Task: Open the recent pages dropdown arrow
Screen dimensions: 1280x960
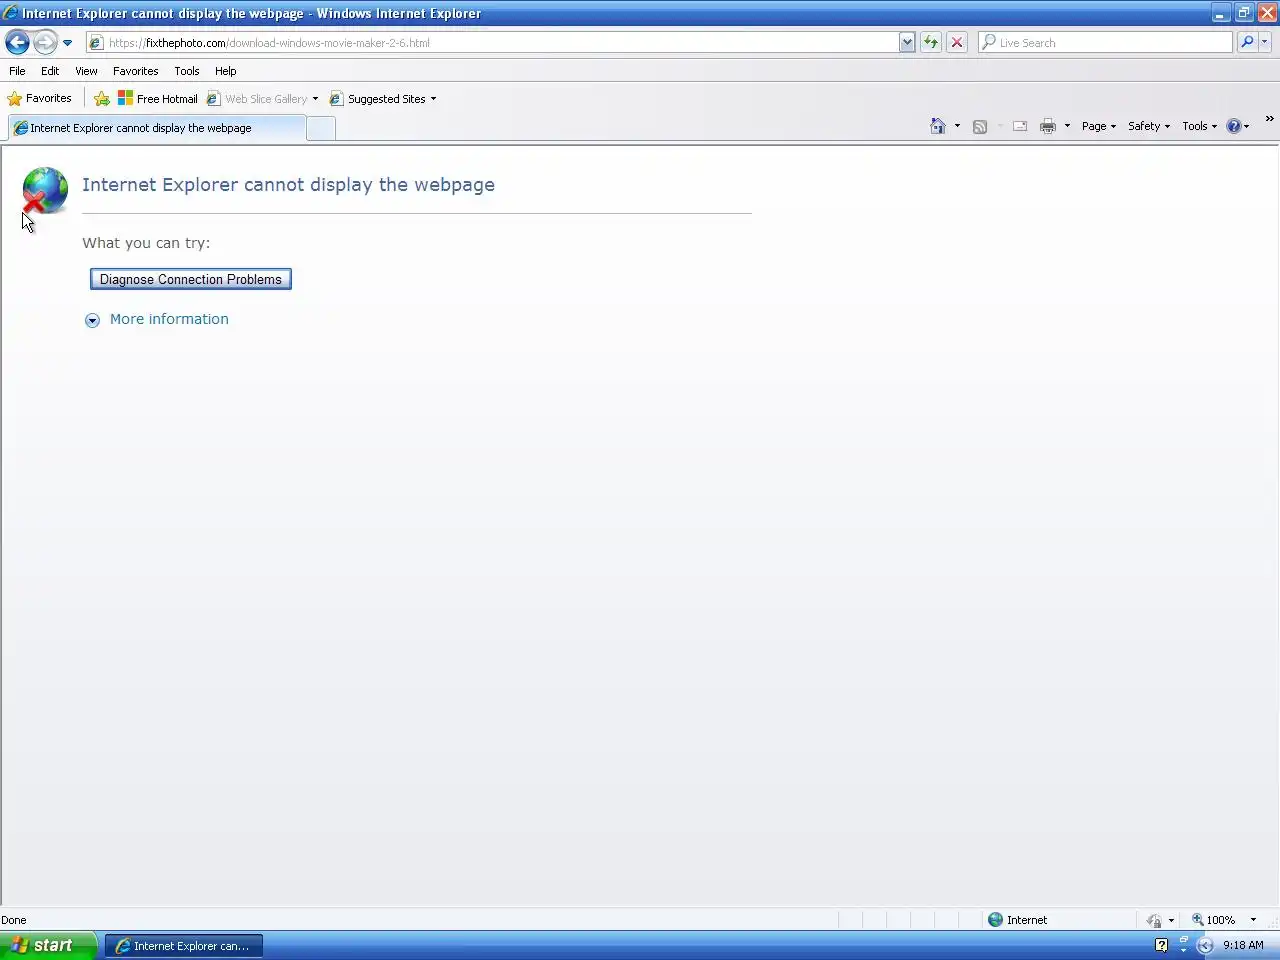Action: click(x=67, y=43)
